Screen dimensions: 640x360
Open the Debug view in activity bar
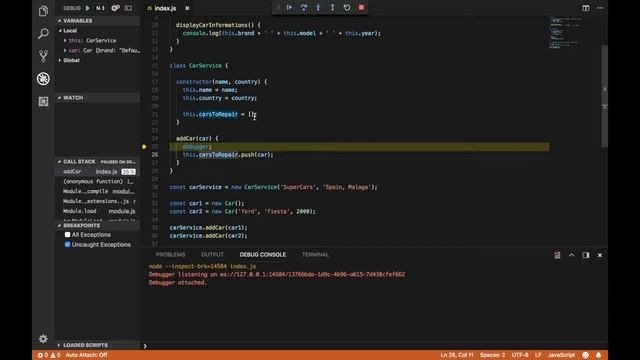(x=43, y=78)
